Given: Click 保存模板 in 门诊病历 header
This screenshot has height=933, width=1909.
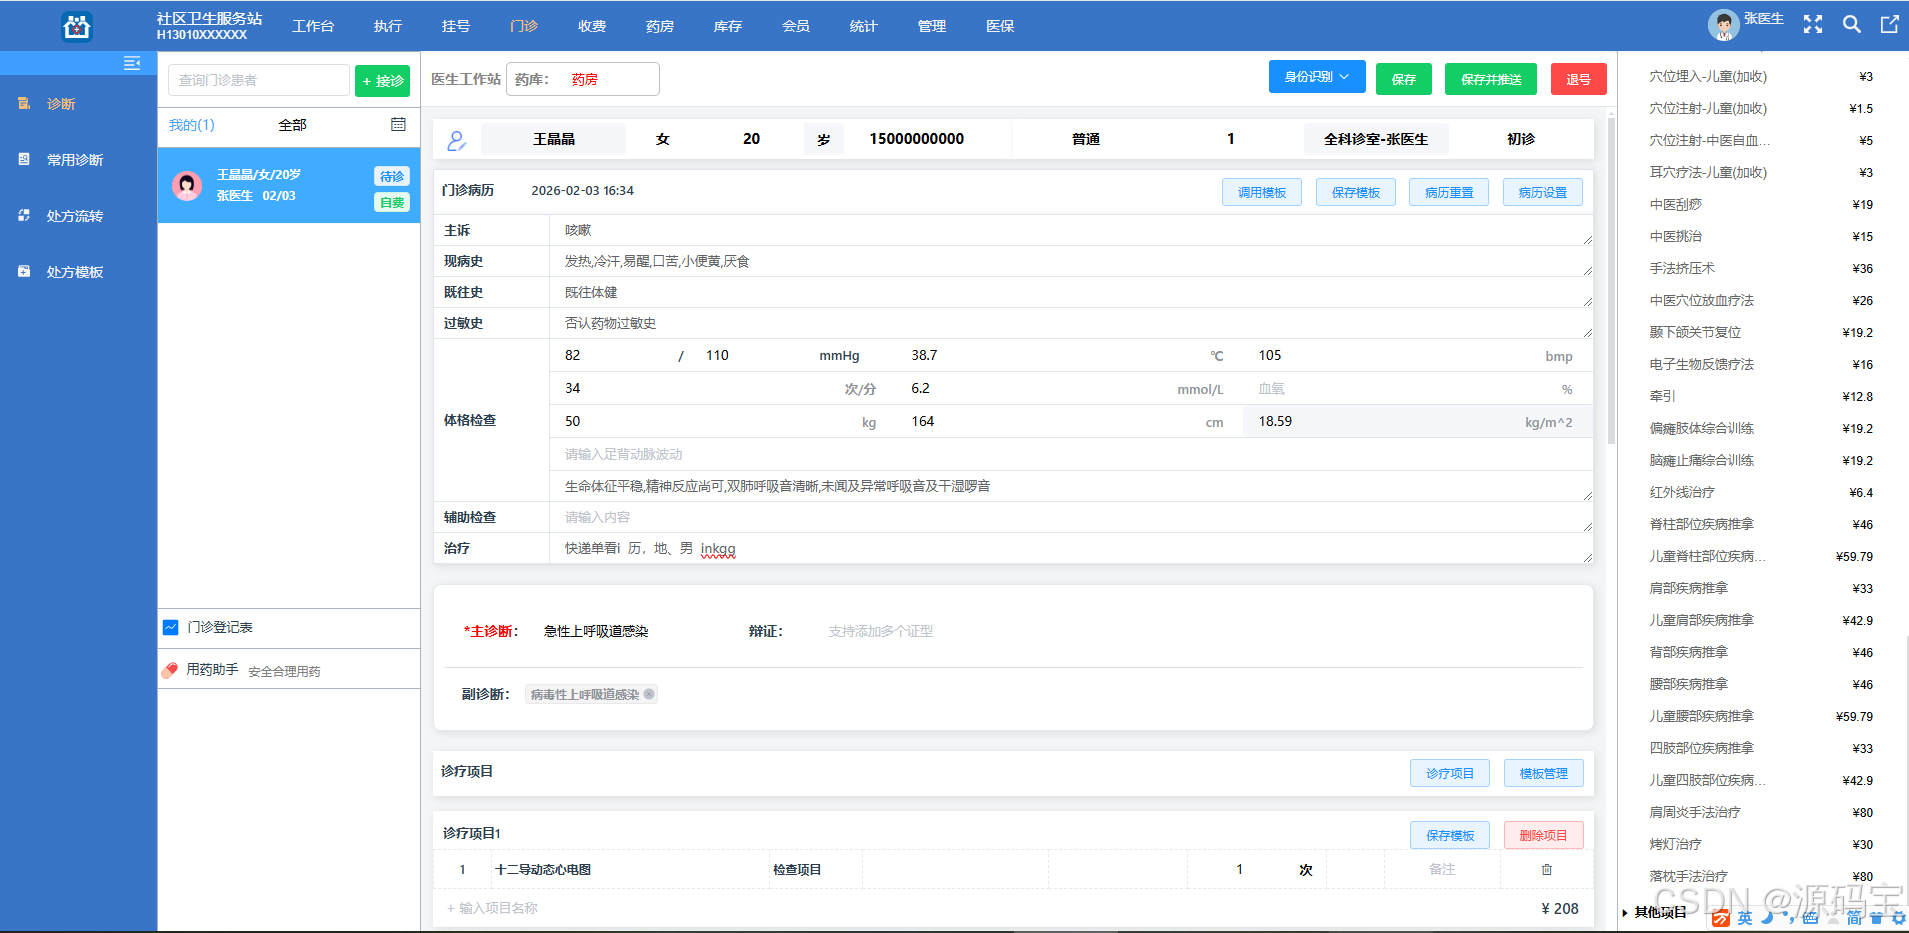Looking at the screenshot, I should [1356, 192].
